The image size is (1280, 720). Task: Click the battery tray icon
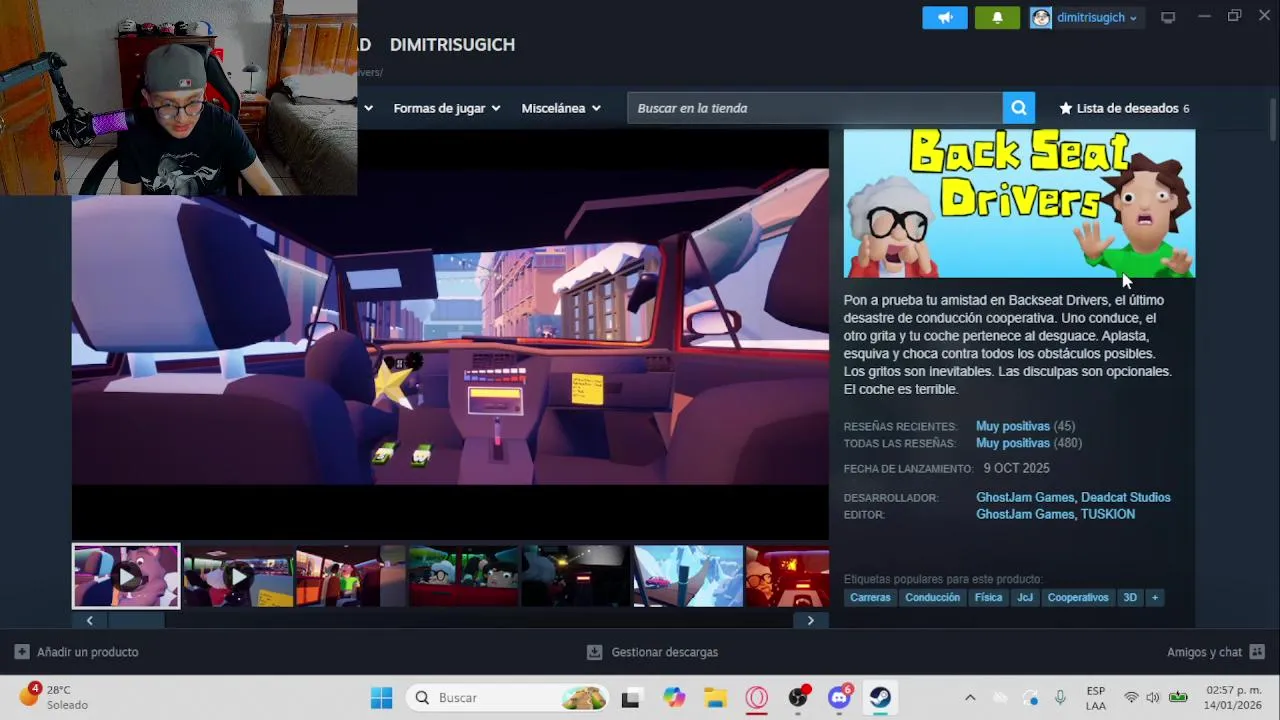1179,698
